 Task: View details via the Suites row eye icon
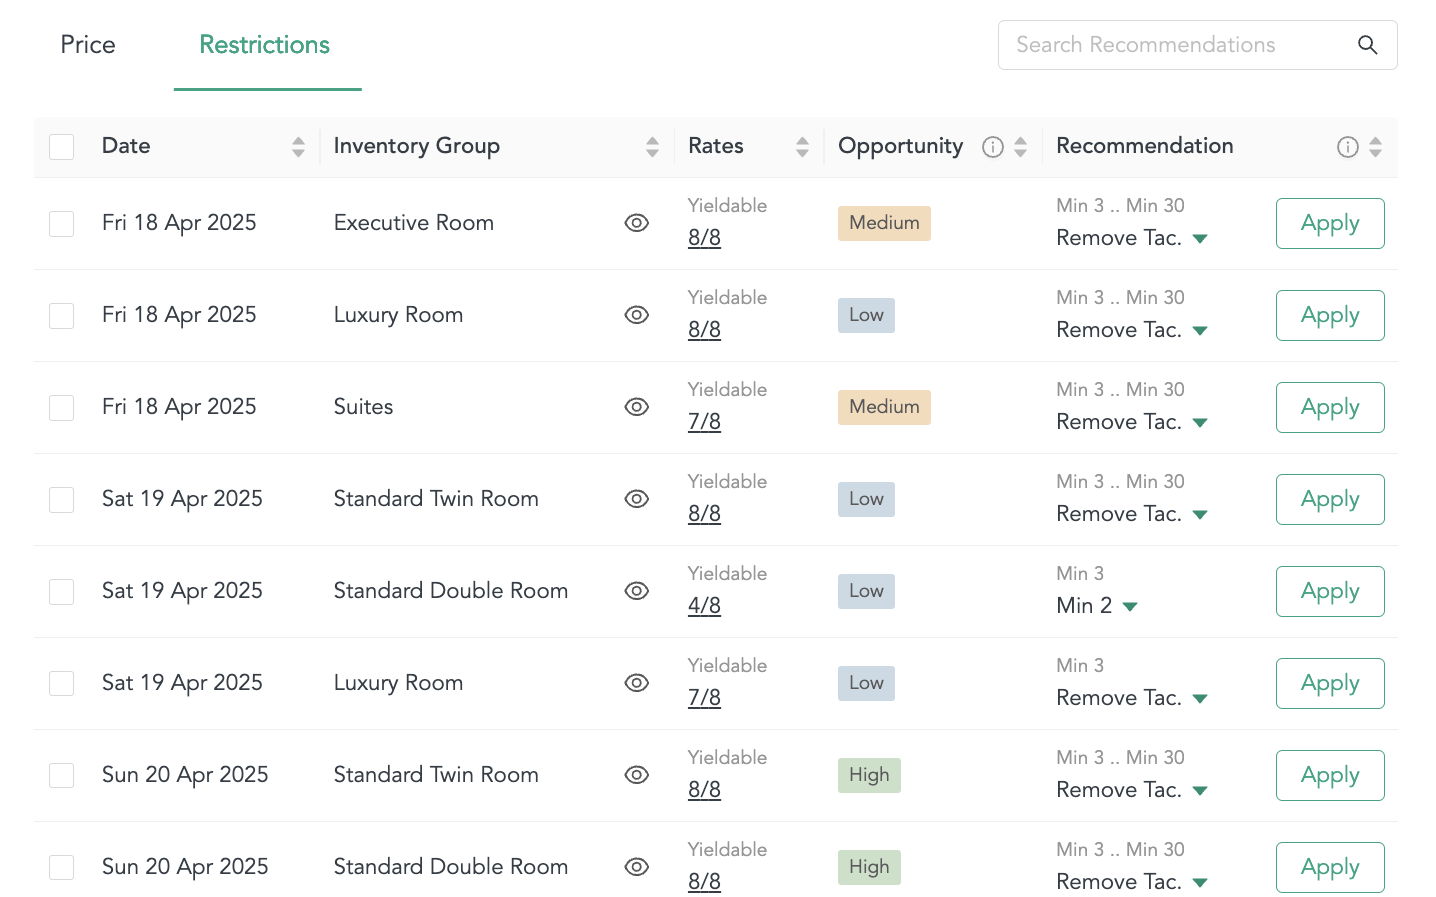[x=637, y=407]
